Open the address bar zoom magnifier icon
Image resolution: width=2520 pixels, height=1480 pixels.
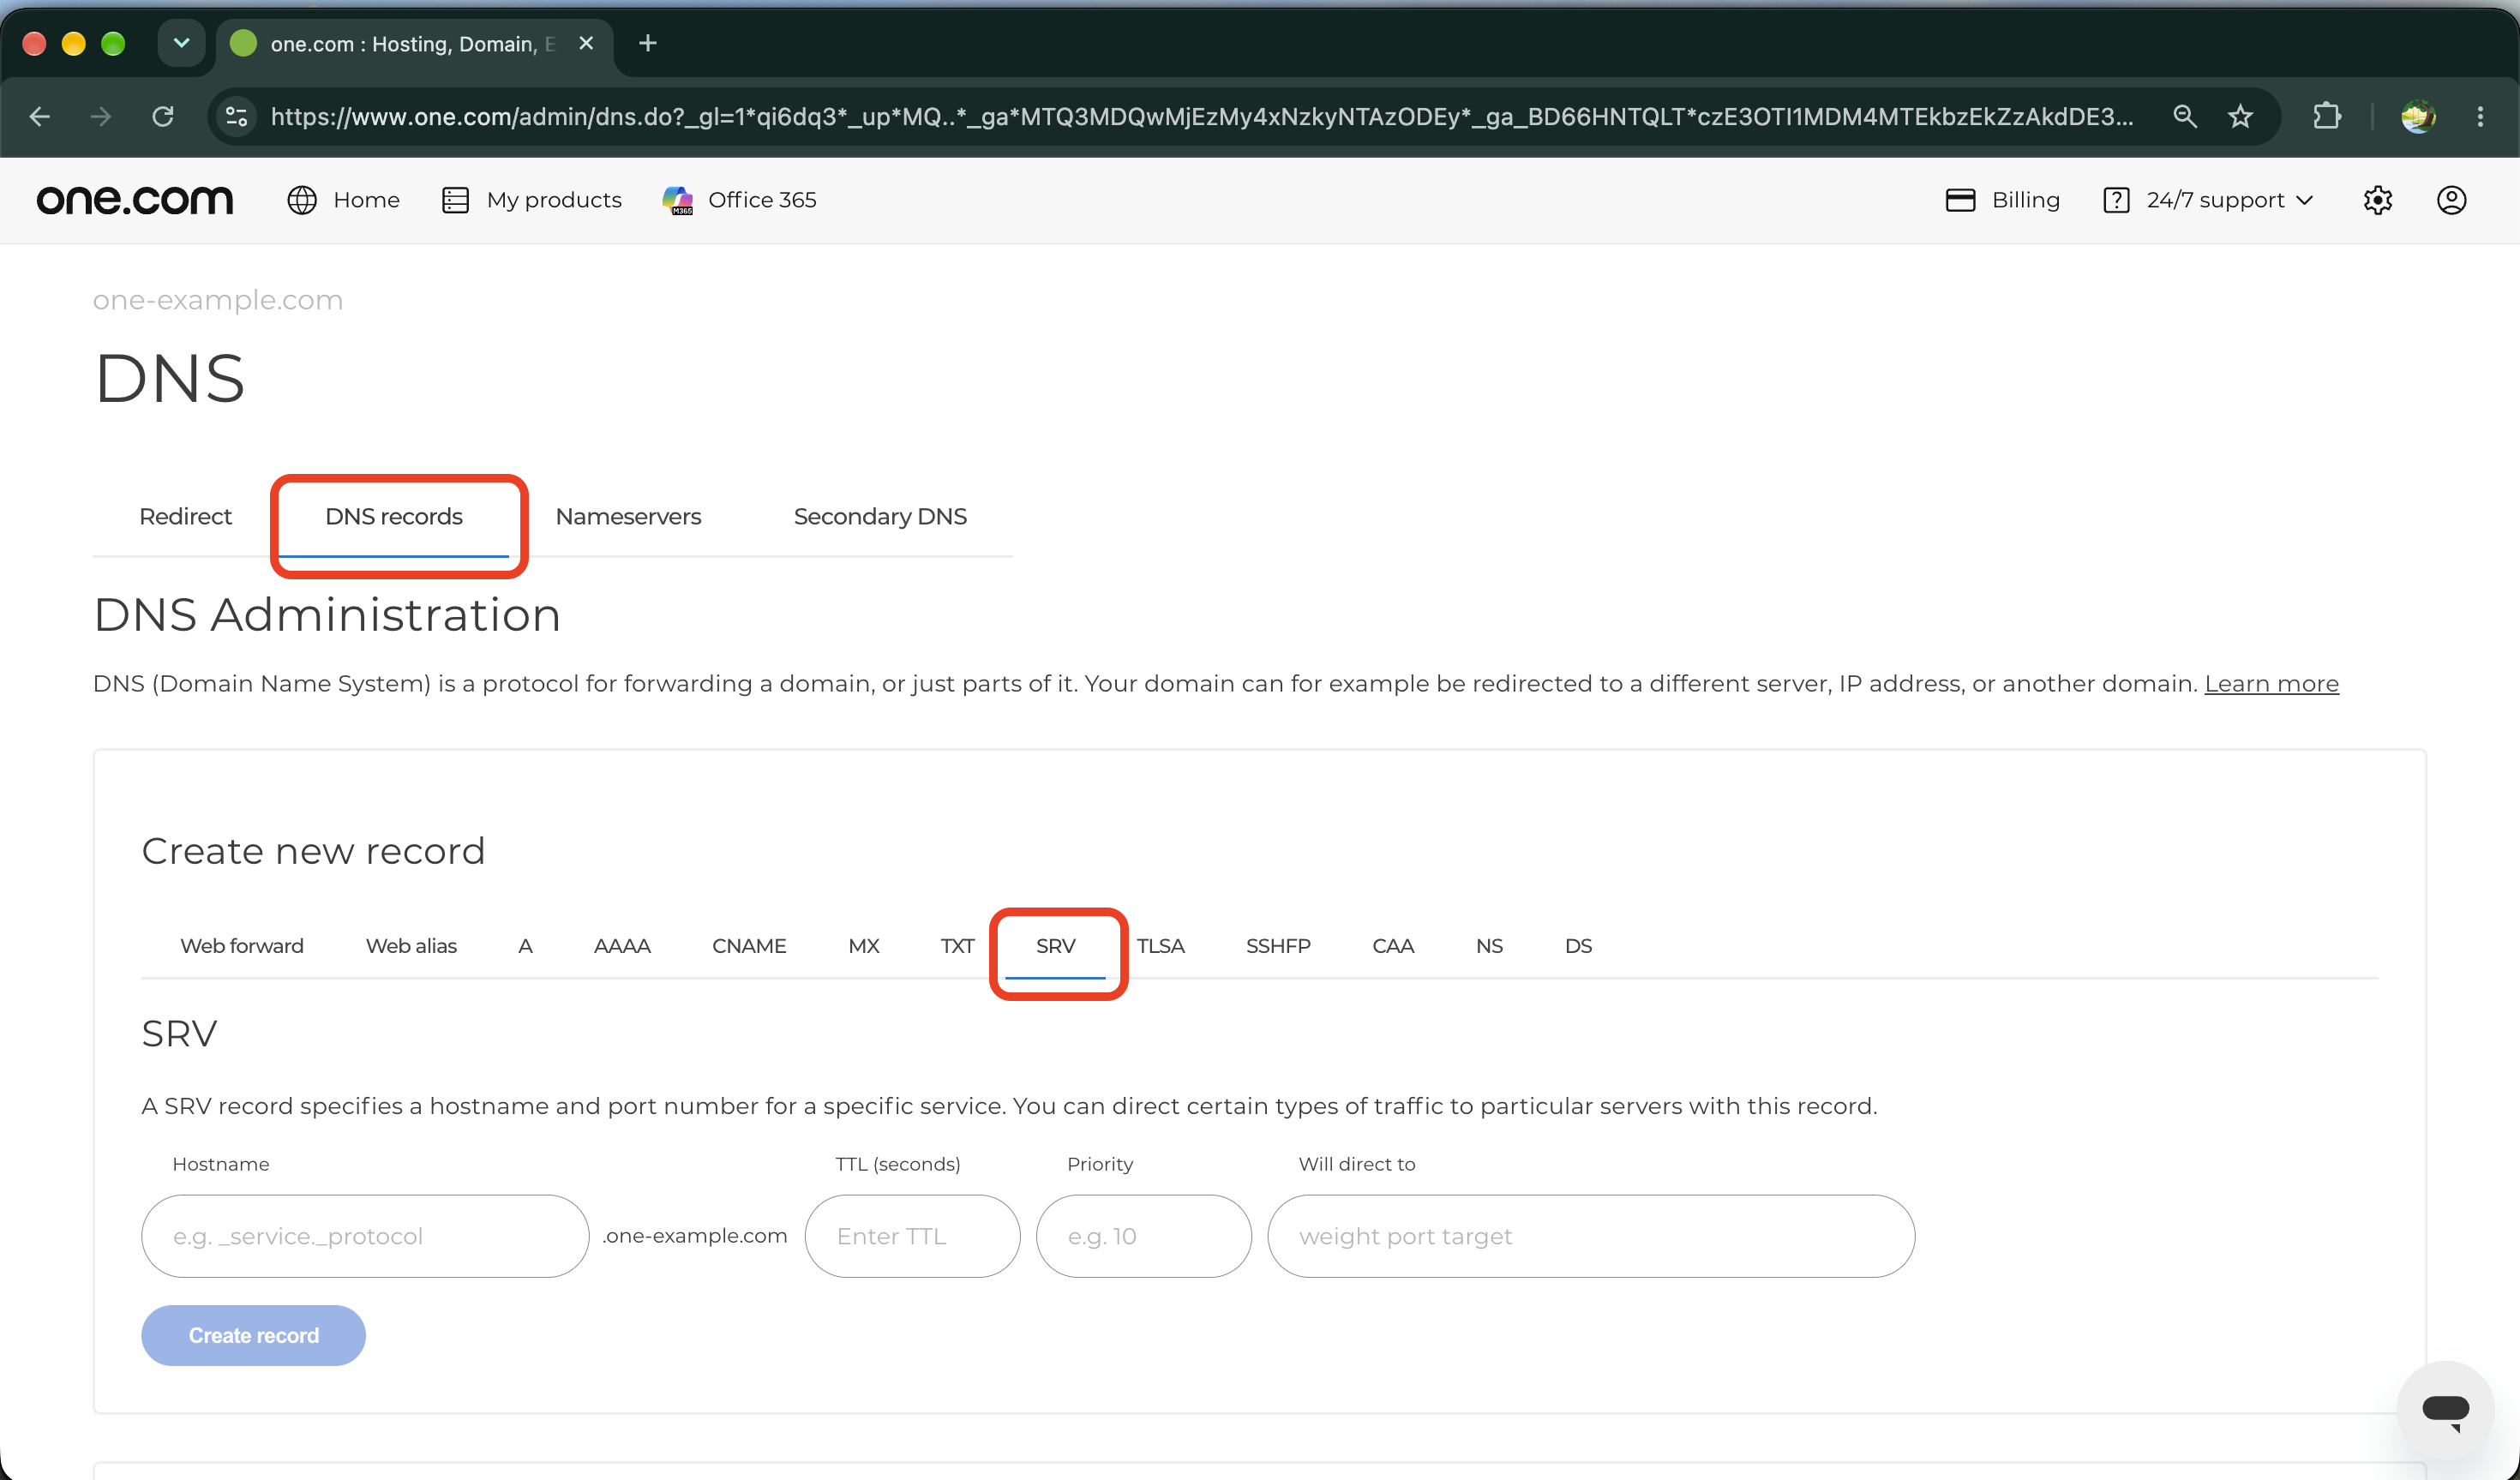[2185, 117]
